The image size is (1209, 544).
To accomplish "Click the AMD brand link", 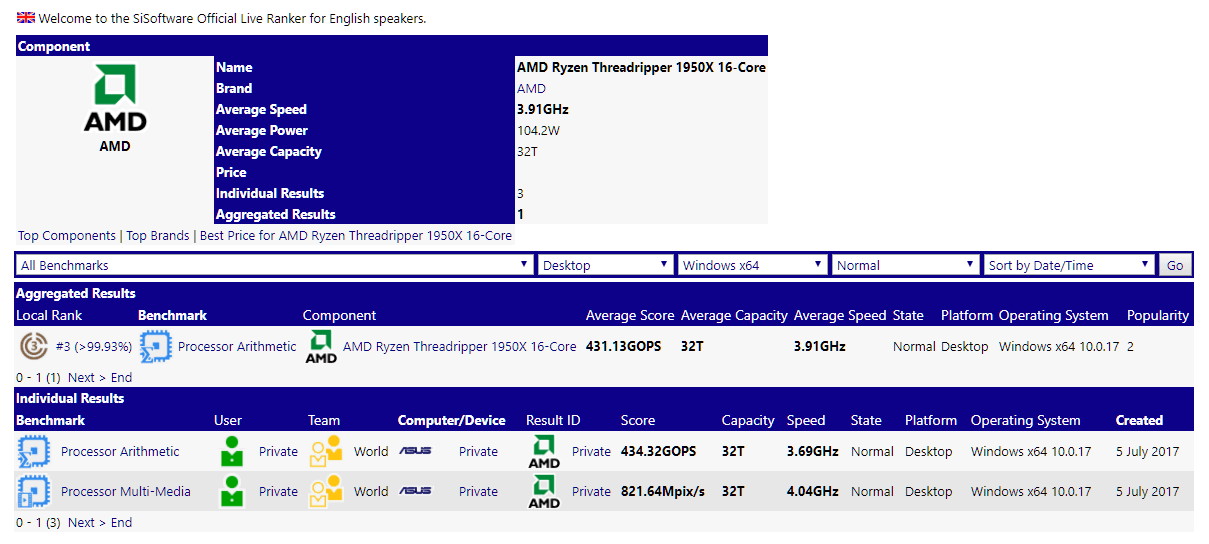I will pyautogui.click(x=531, y=89).
